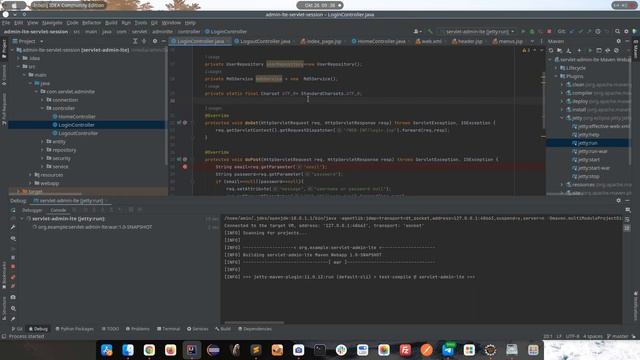Click Git commit checkmark icon
This screenshot has width=640, height=360.
[x=580, y=31]
